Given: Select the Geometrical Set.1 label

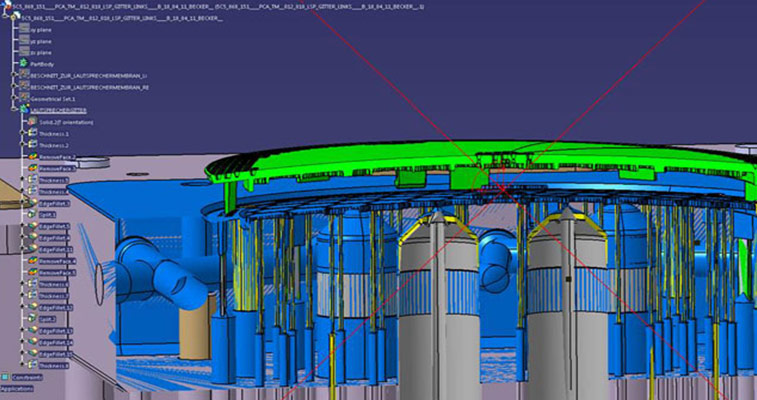Looking at the screenshot, I should (53, 99).
